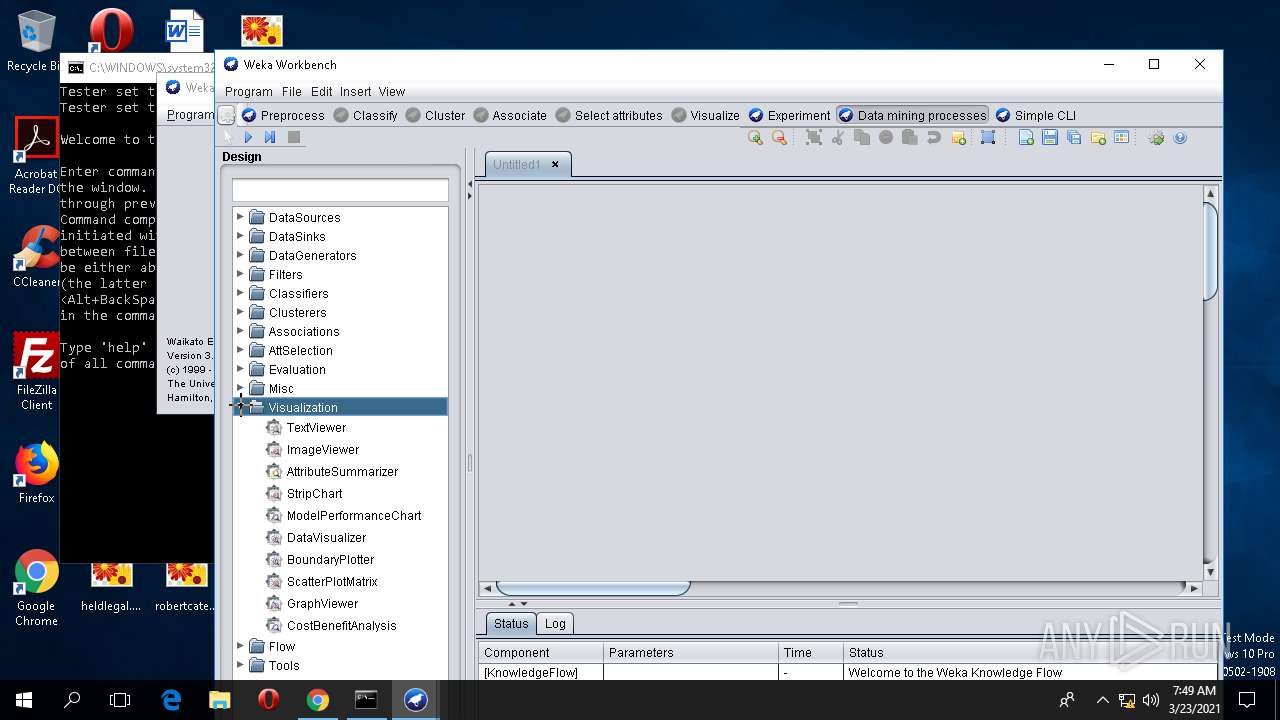Expand the DataSinks folder

coord(240,236)
